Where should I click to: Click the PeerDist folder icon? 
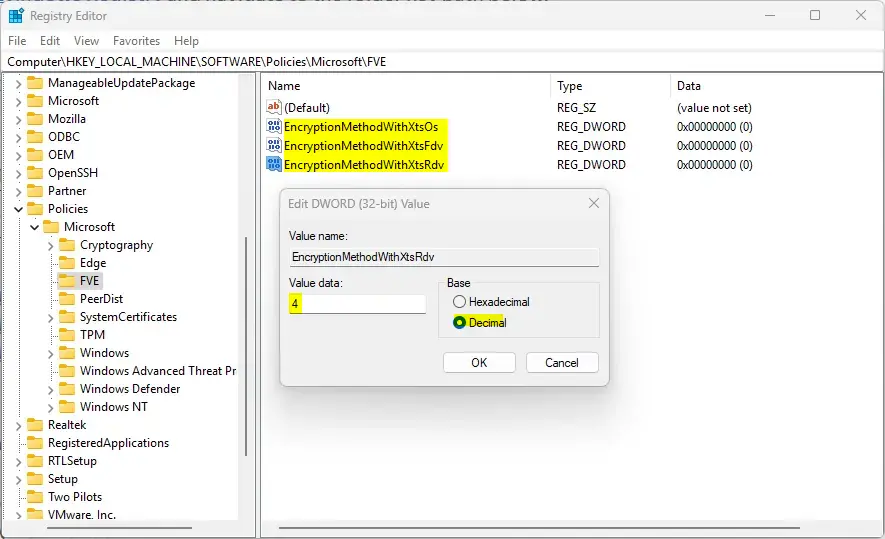coord(67,299)
